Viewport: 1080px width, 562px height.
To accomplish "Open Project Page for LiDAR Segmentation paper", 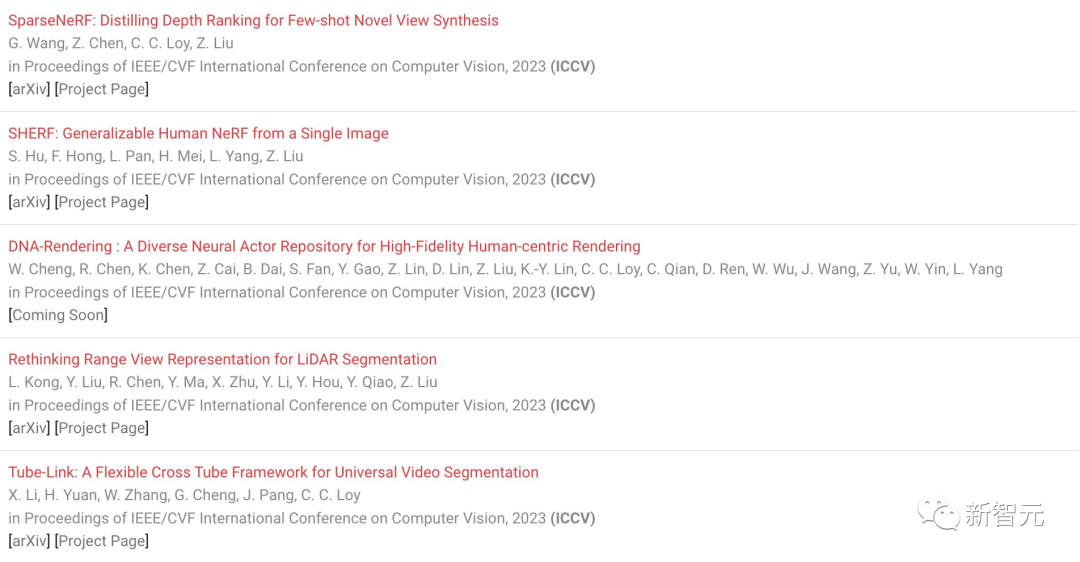I will pos(102,428).
